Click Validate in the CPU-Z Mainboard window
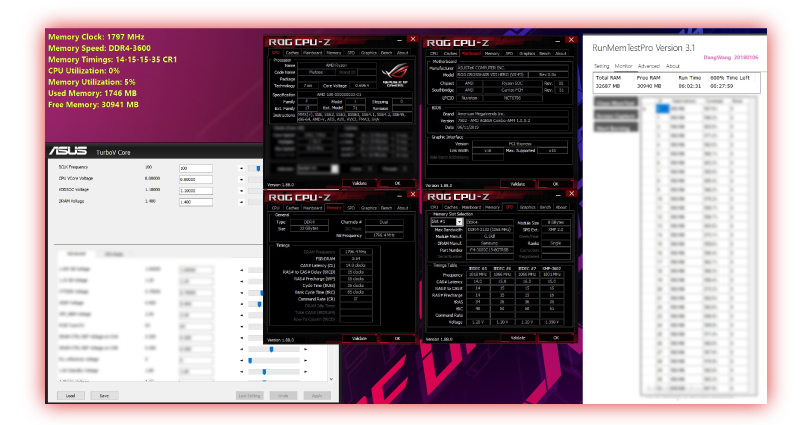 pyautogui.click(x=518, y=184)
